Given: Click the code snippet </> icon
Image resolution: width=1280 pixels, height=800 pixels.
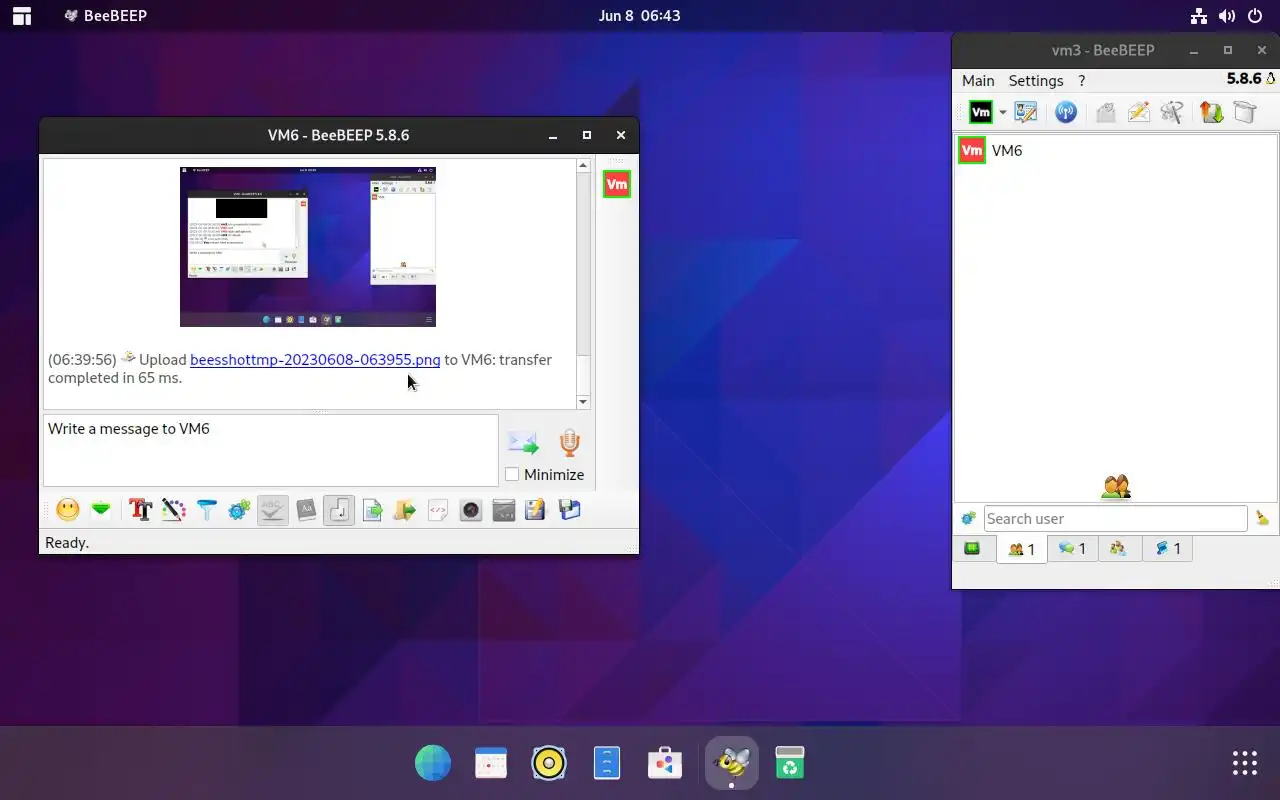Looking at the screenshot, I should point(438,510).
